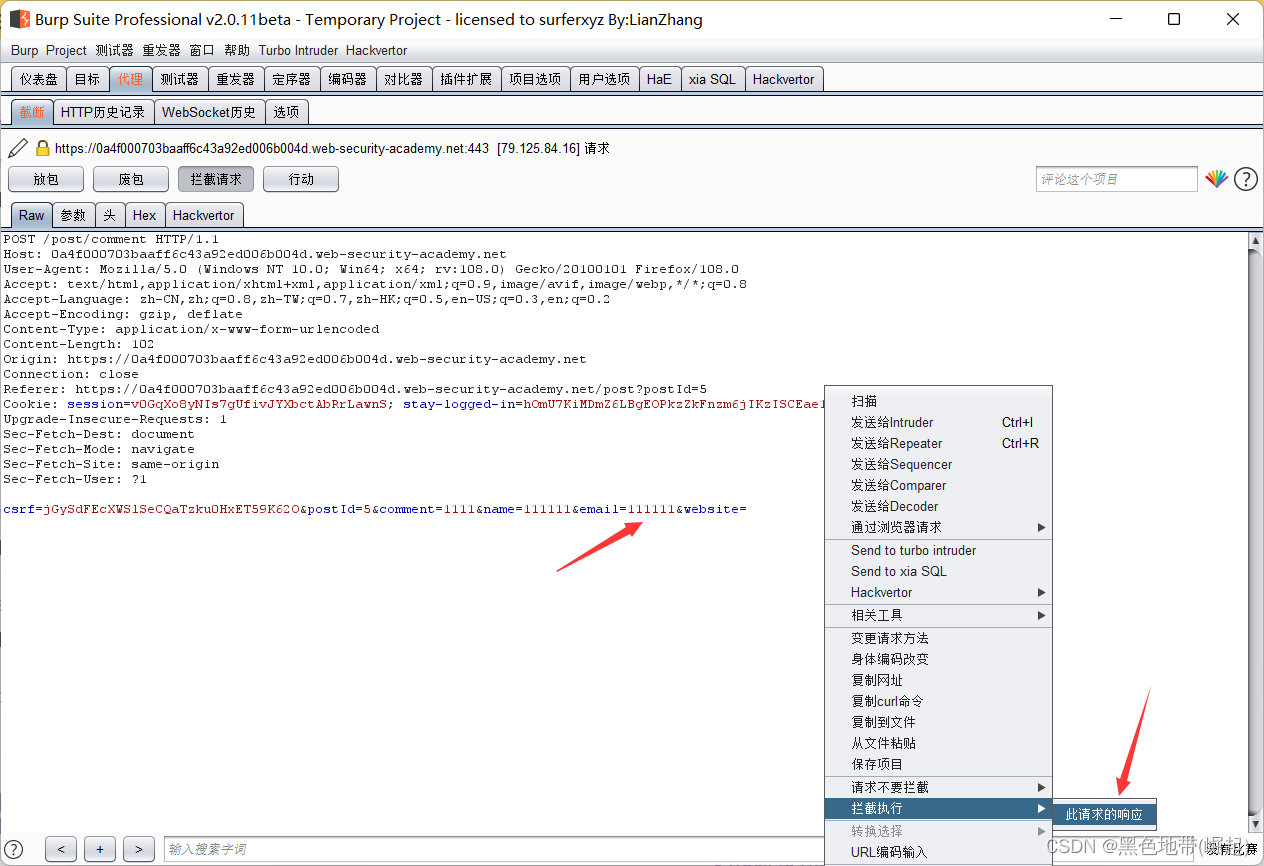Click the request editor vertical scrollbar
The width and height of the screenshot is (1264, 866).
click(1256, 532)
